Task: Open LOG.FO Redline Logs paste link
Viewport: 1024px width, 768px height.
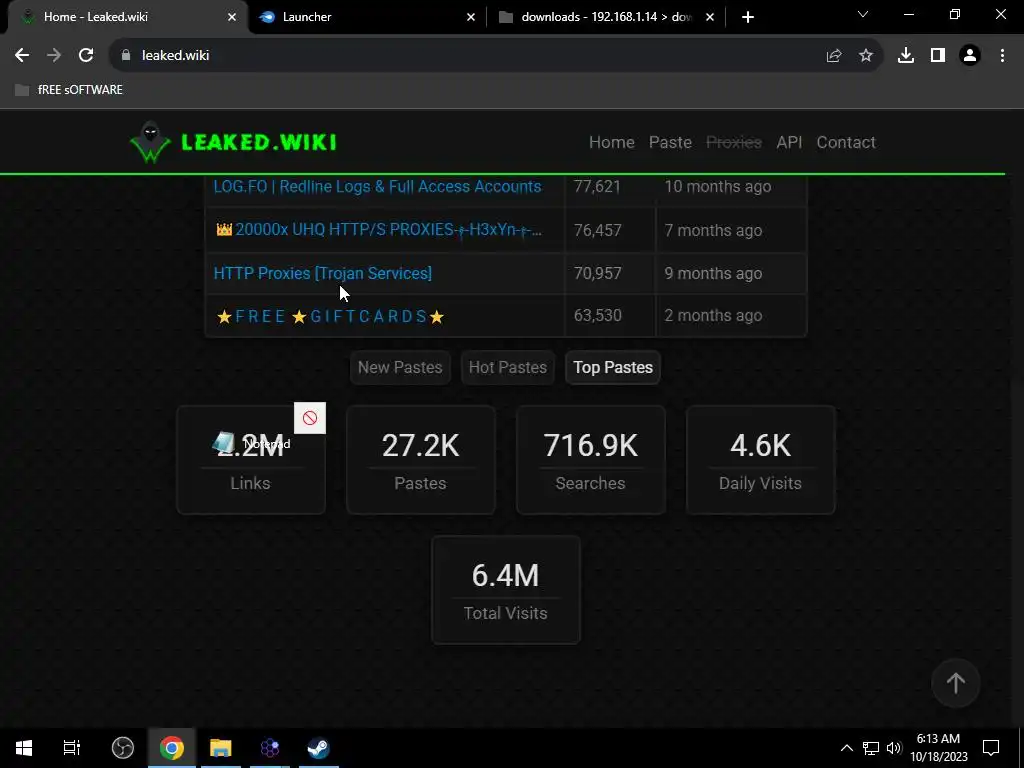Action: [377, 187]
